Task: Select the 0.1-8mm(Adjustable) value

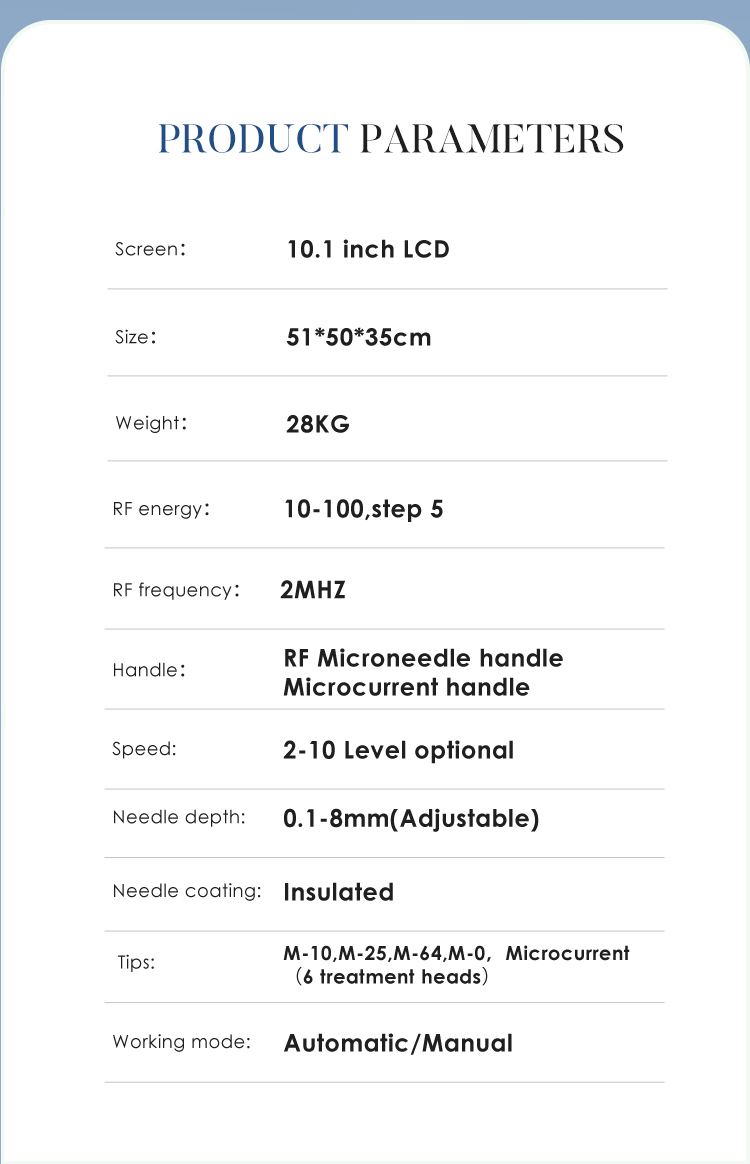Action: 411,819
